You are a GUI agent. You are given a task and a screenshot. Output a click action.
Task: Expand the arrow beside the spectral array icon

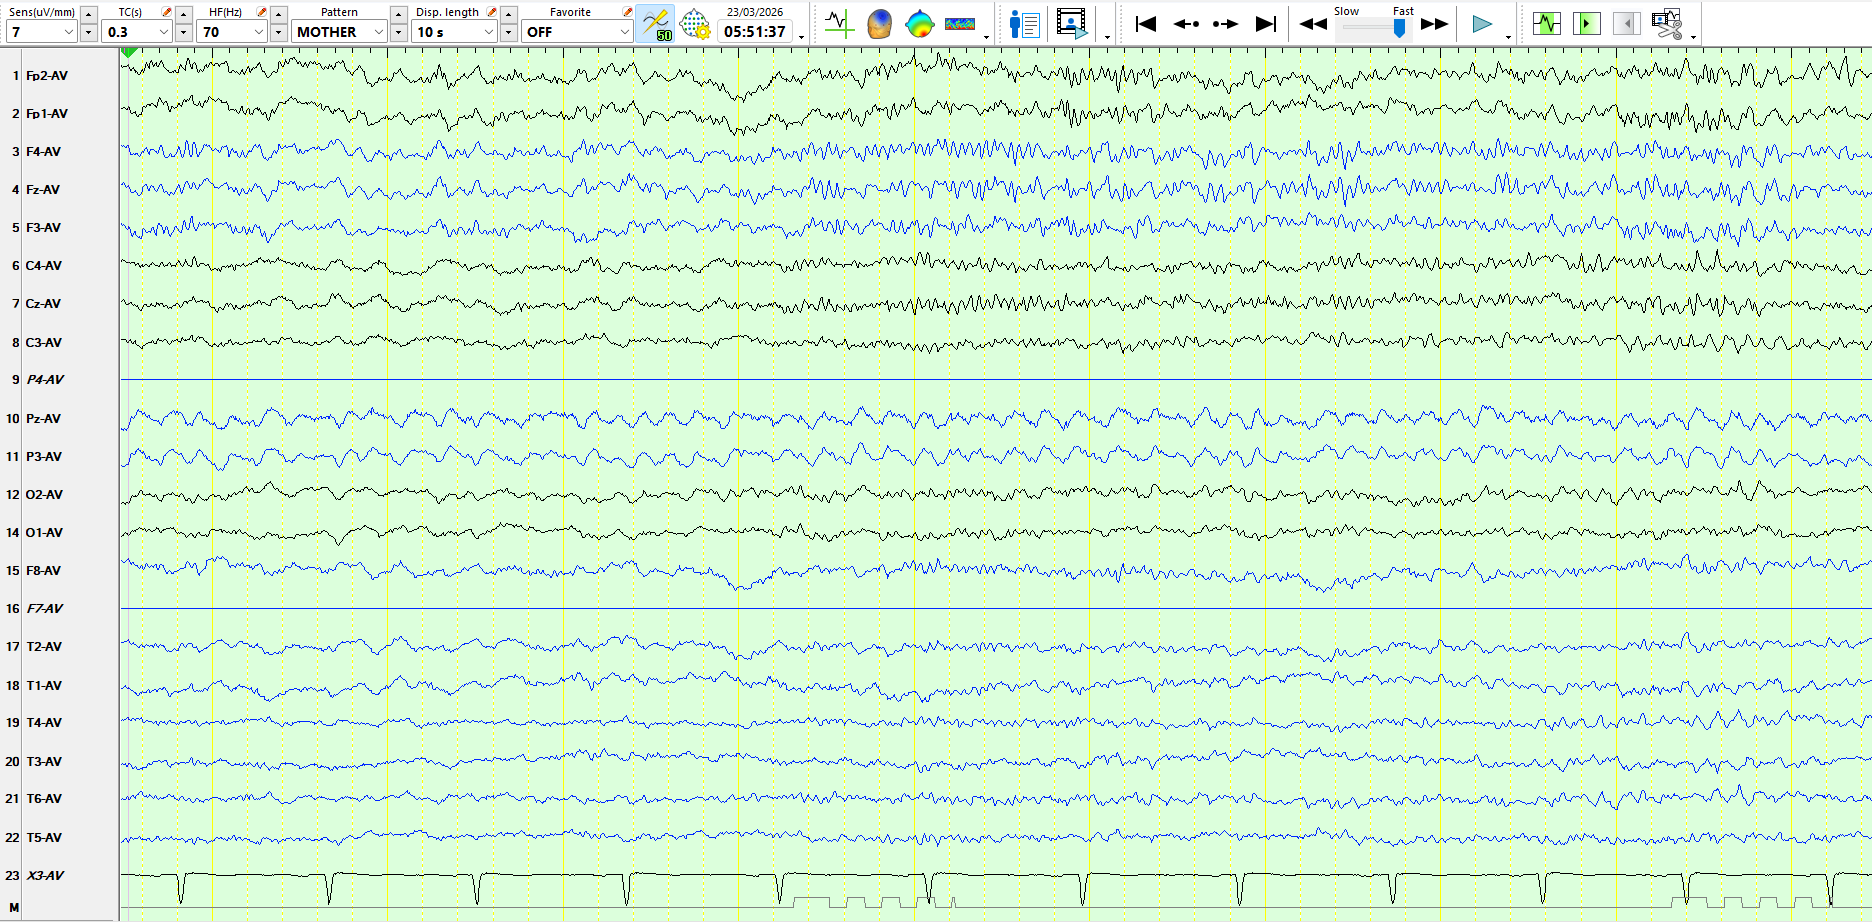986,37
